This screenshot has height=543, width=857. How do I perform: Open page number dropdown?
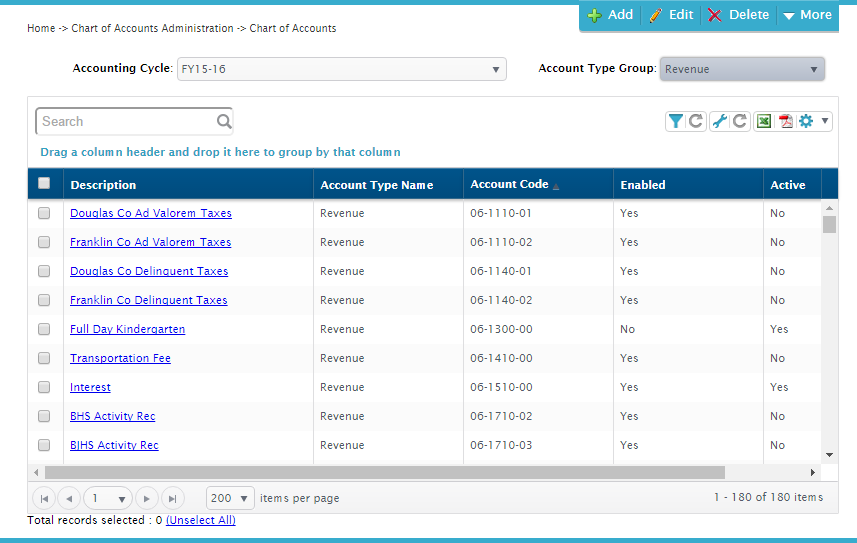click(108, 498)
